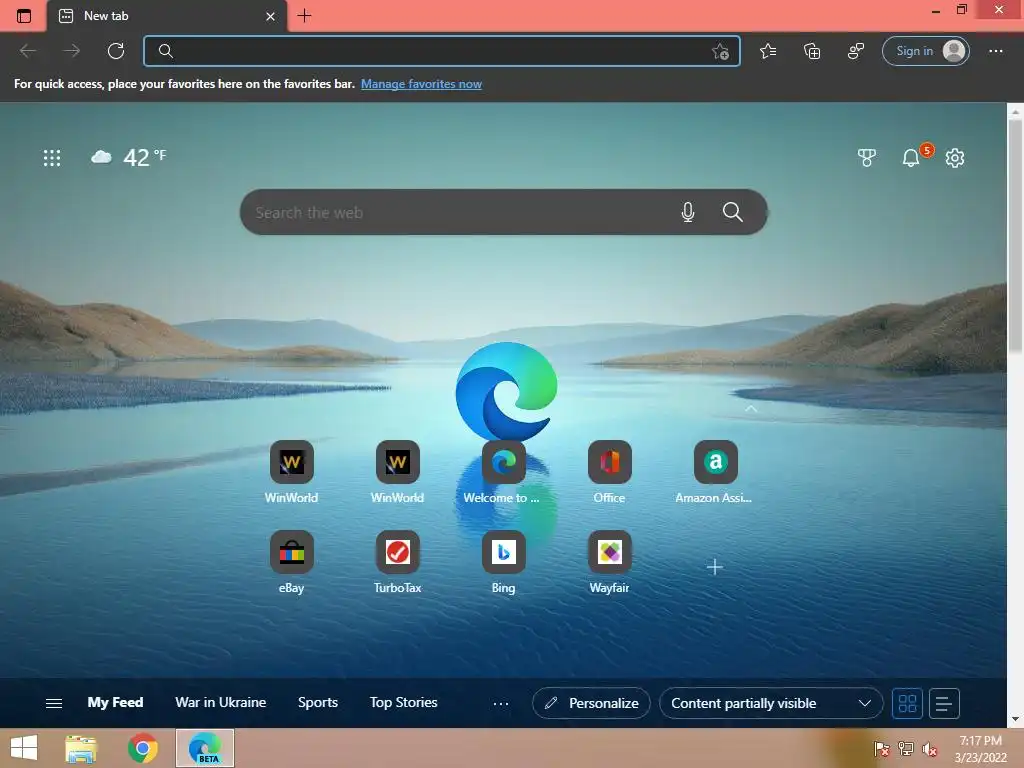
Task: Select the Sports feed tab
Action: [317, 703]
